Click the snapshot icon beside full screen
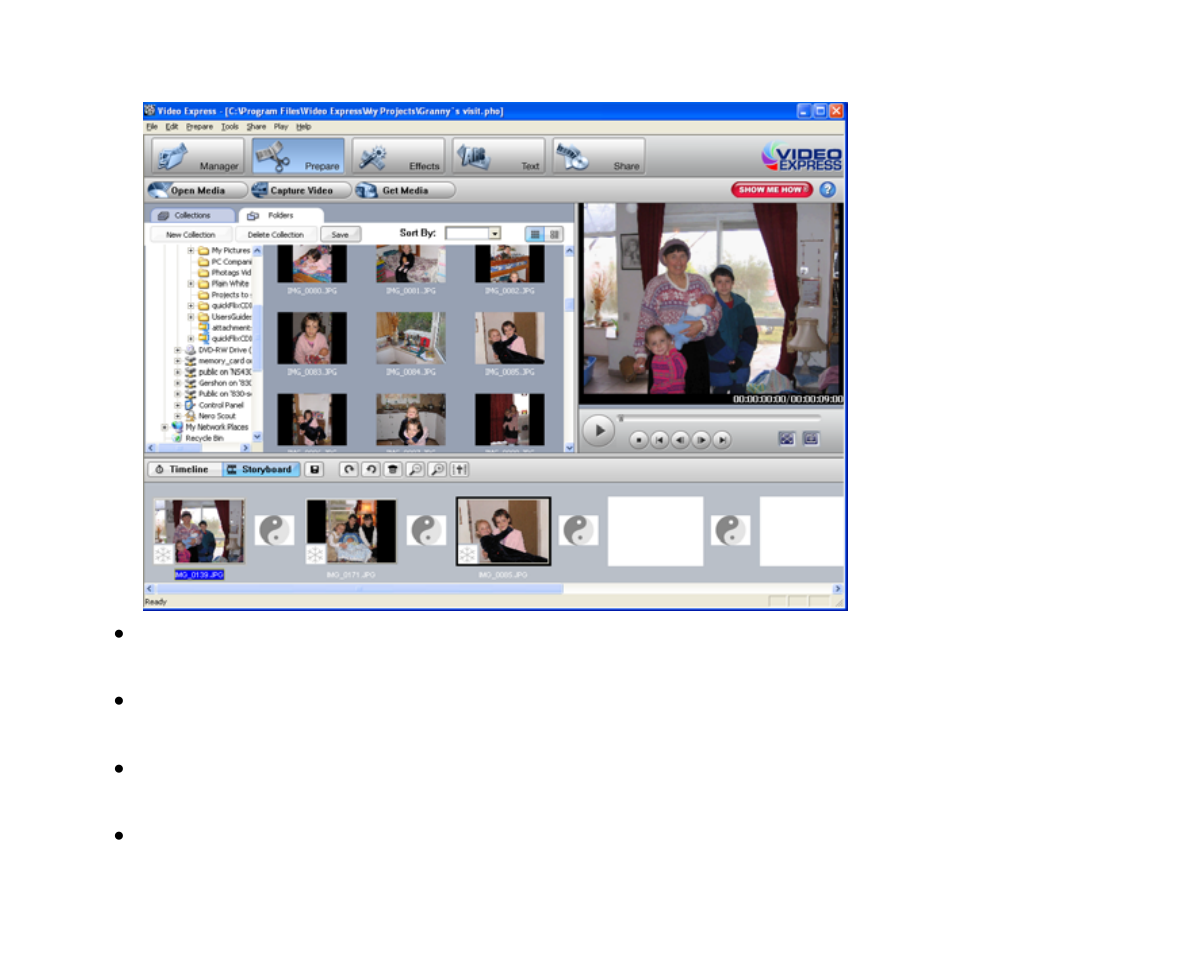This screenshot has height=954, width=1193. click(811, 439)
